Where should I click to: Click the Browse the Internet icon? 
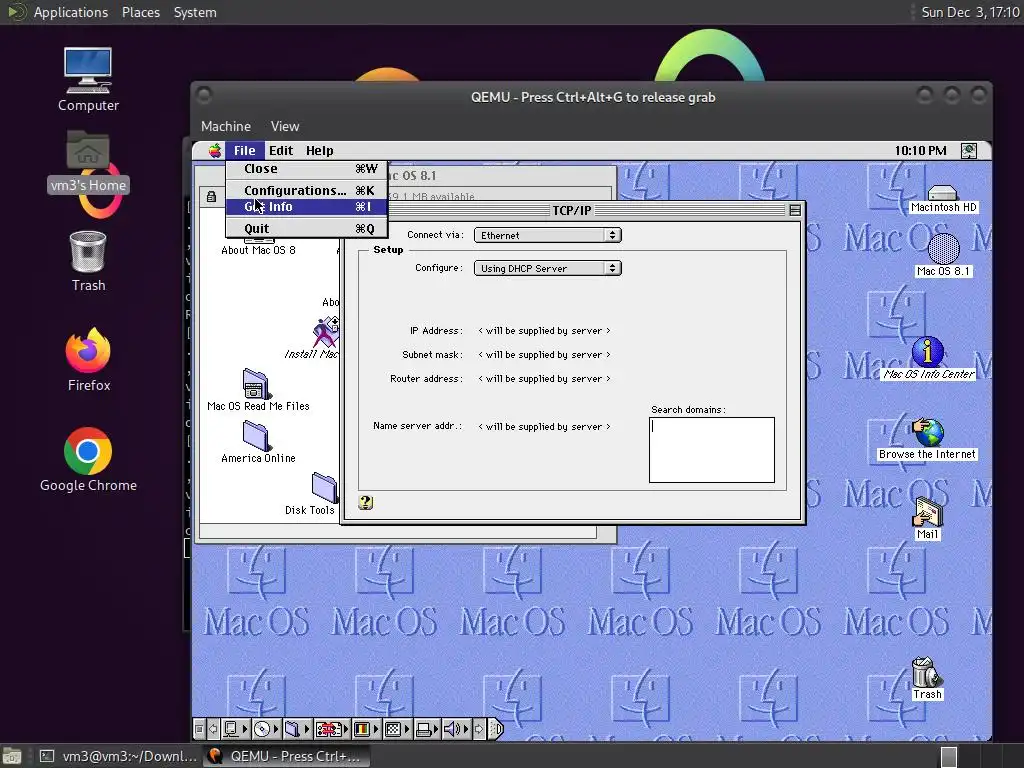tap(927, 439)
